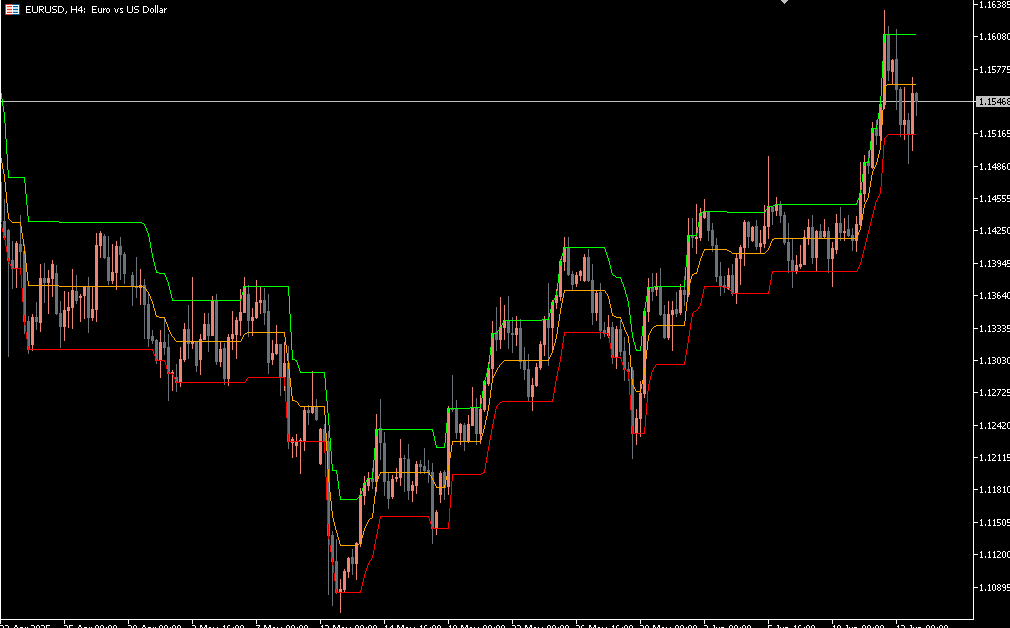This screenshot has width=1010, height=628.
Task: Click the 1.16080 price scale label
Action: pyautogui.click(x=992, y=37)
